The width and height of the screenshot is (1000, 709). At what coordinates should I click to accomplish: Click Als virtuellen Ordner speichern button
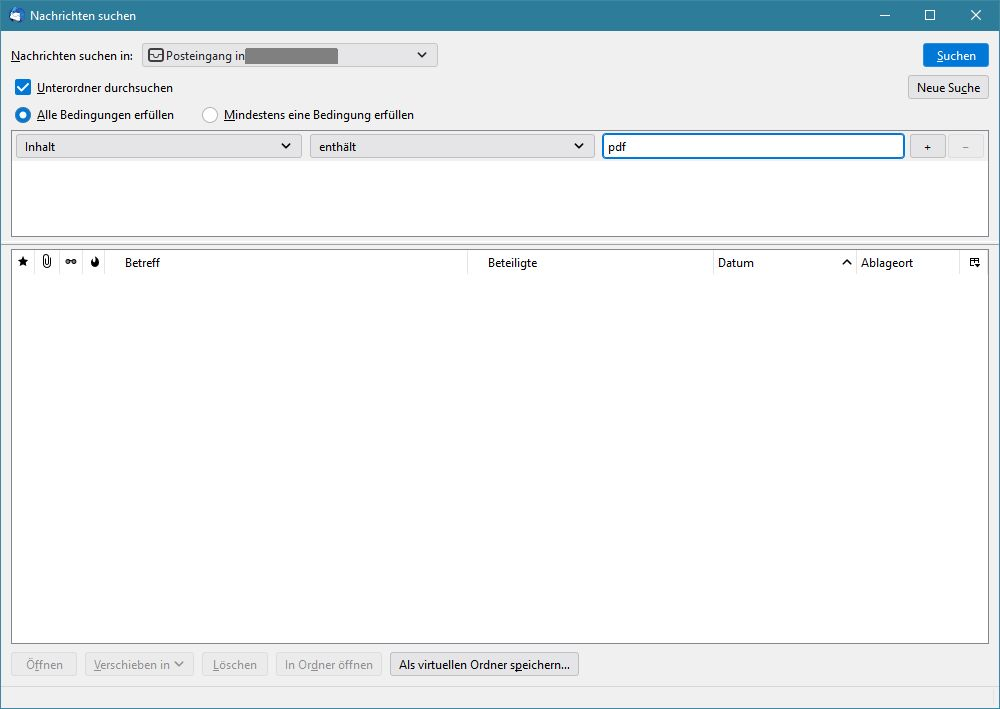[x=484, y=664]
